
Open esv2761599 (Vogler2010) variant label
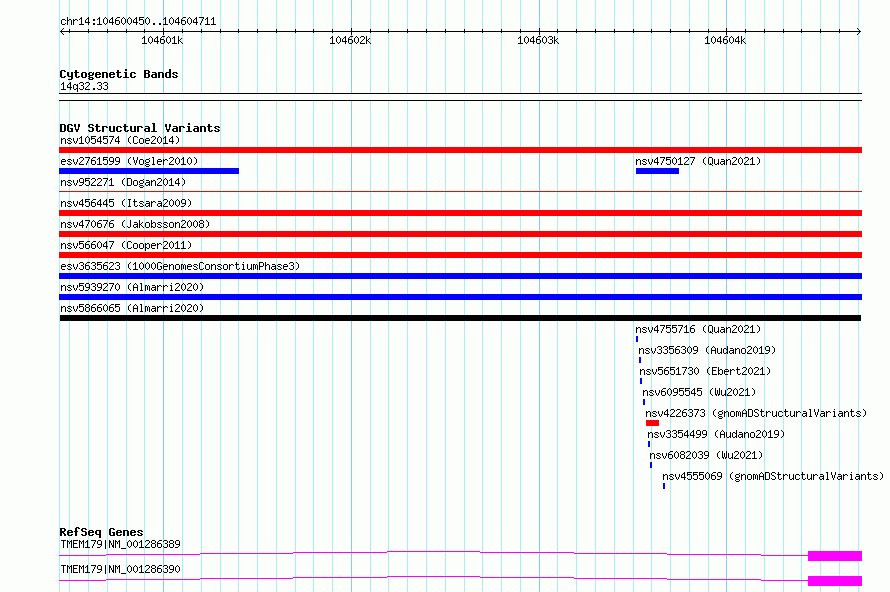[x=129, y=161]
